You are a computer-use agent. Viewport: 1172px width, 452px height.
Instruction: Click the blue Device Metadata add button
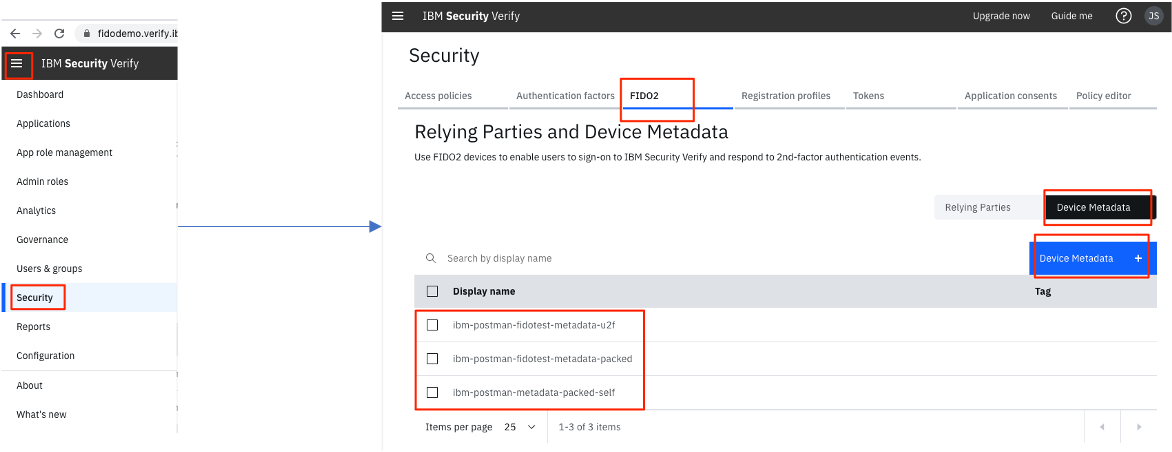[x=1091, y=258]
